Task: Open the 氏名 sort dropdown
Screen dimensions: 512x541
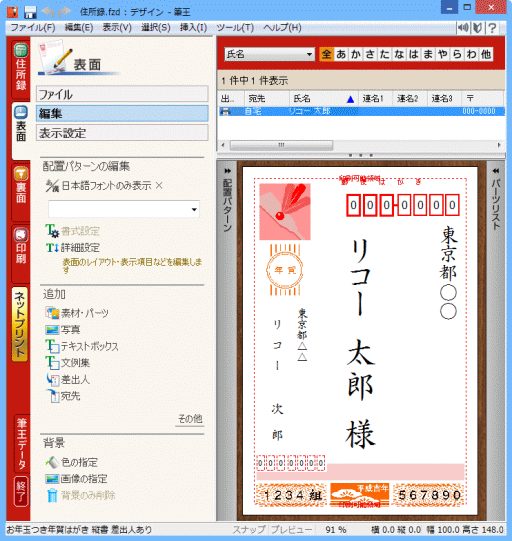Action: (269, 54)
